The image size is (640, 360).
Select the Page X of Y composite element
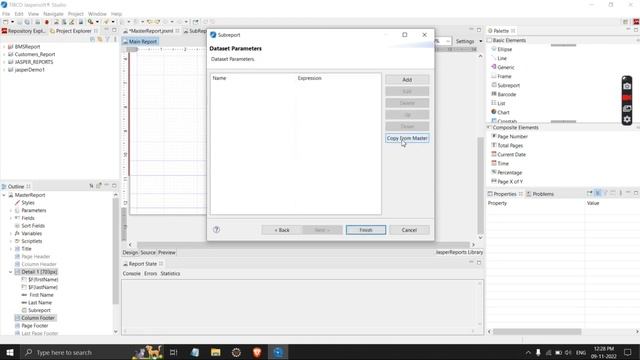(510, 181)
